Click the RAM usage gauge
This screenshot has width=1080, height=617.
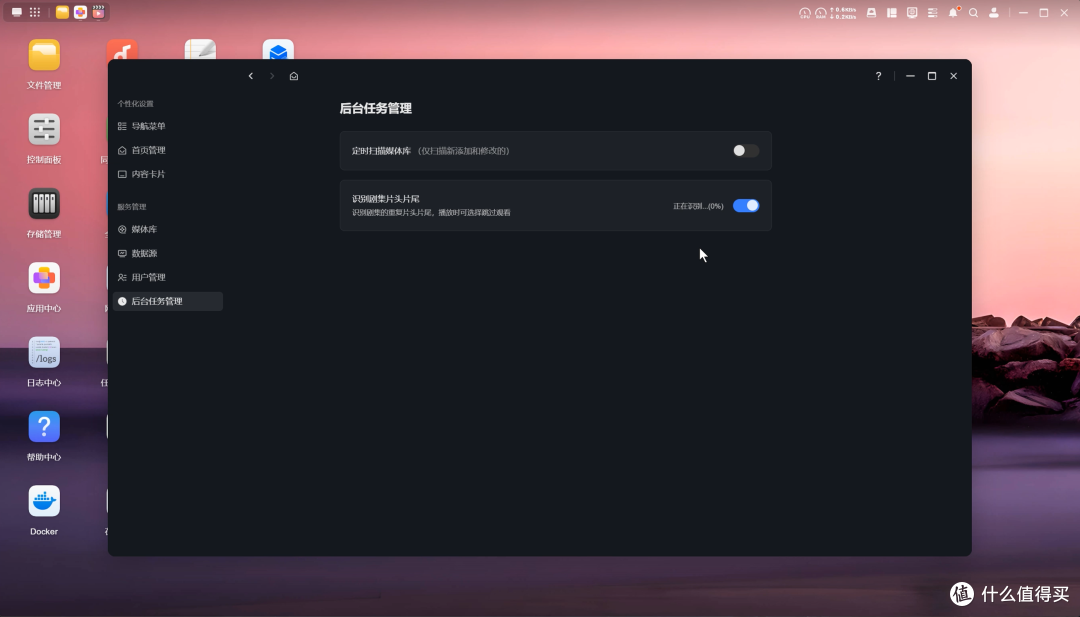tap(820, 12)
